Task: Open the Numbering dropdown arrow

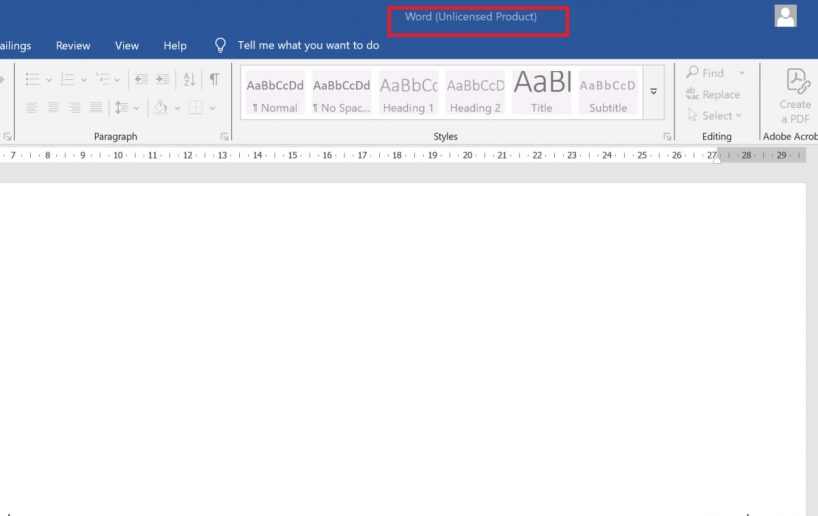Action: point(83,80)
